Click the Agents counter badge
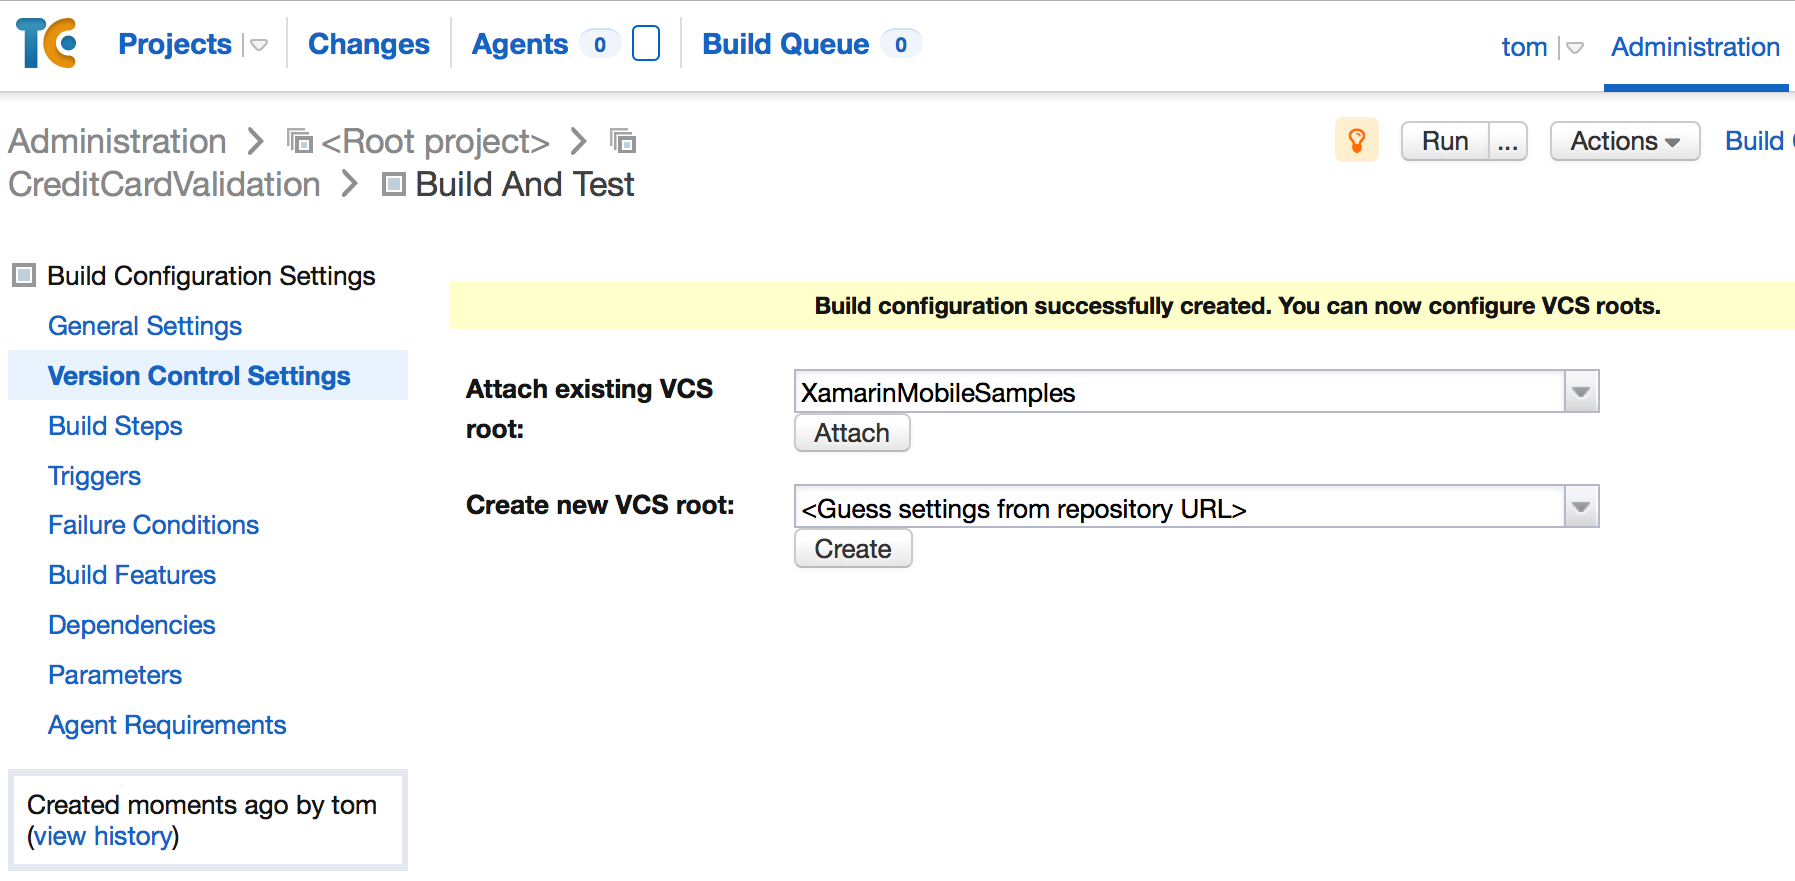Screen dimensions: 1795x881 [599, 44]
